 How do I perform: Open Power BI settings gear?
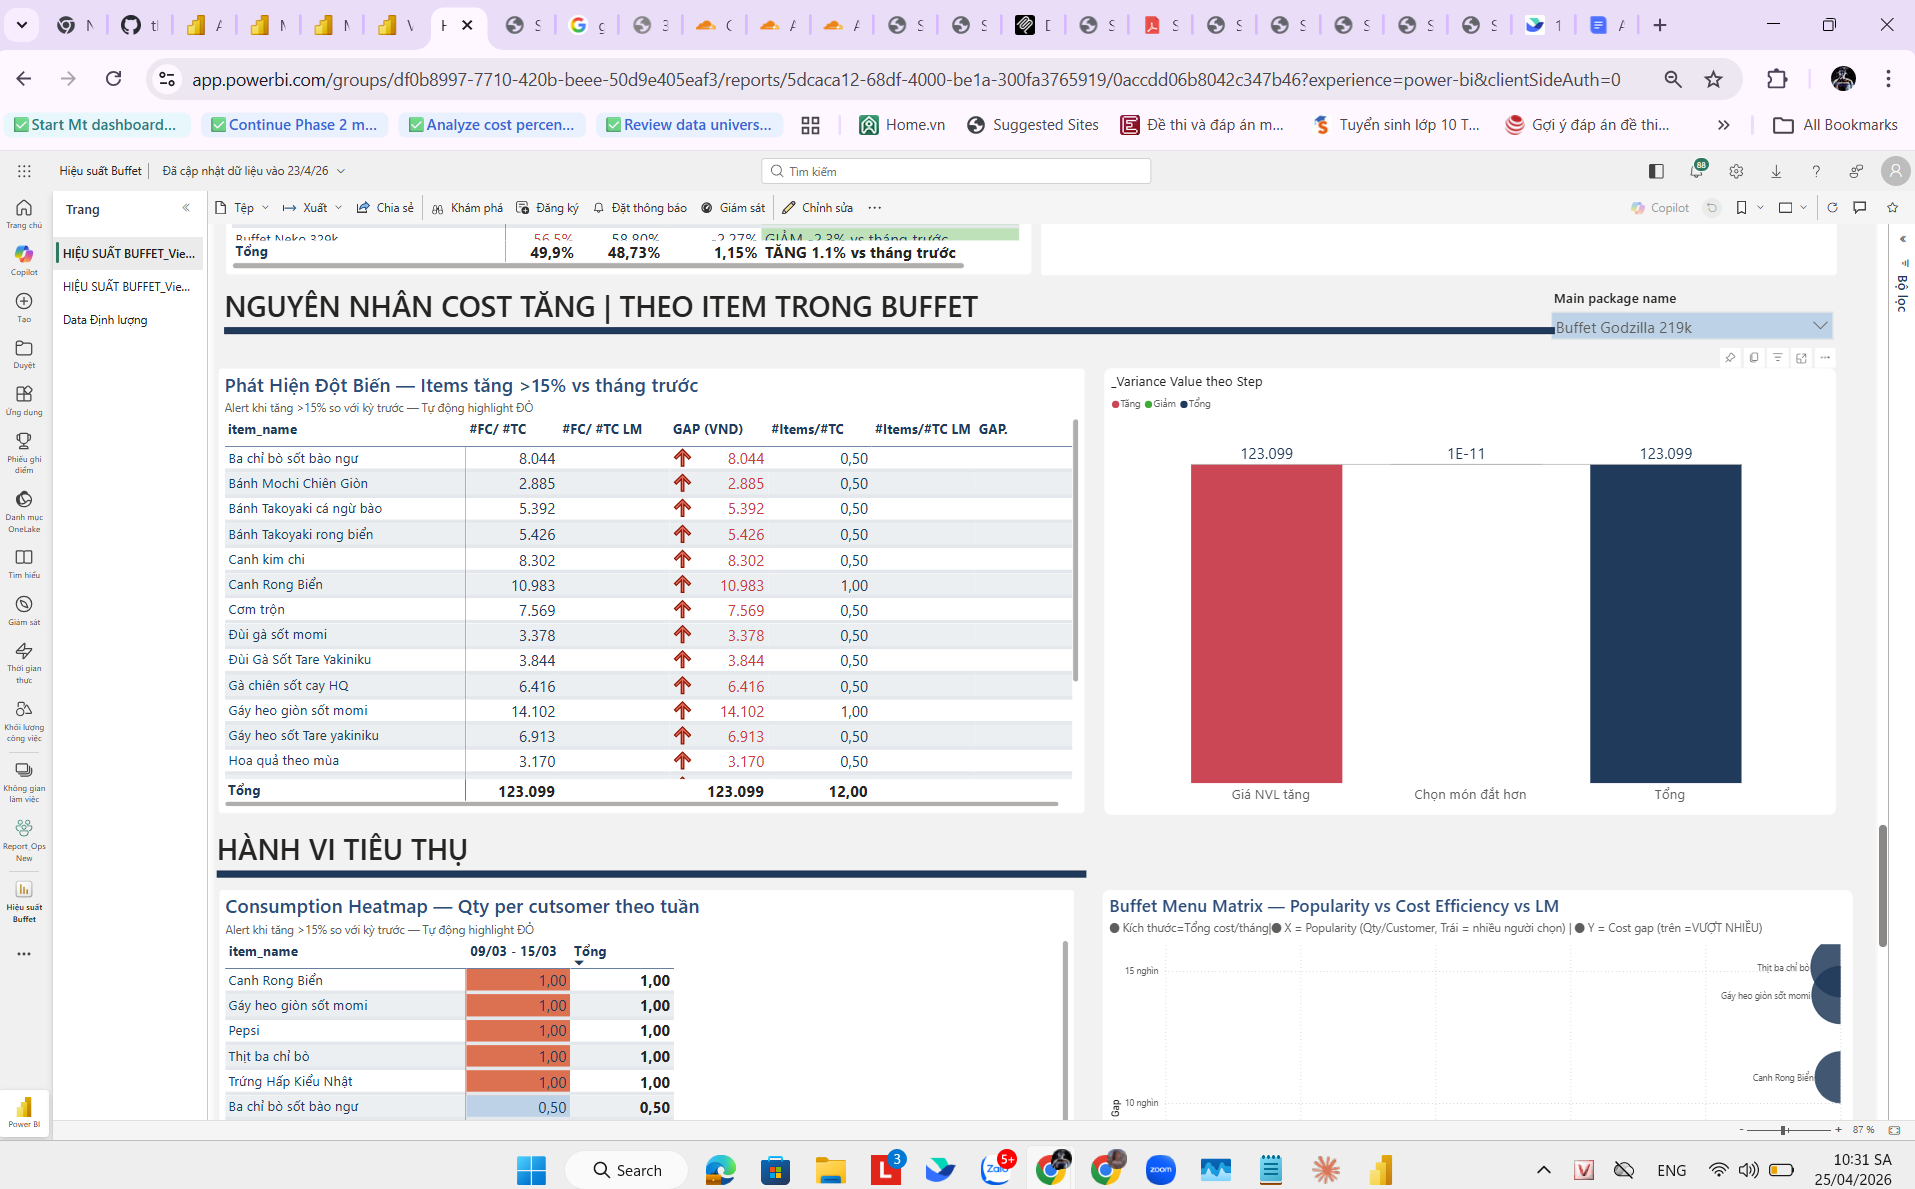coord(1736,171)
